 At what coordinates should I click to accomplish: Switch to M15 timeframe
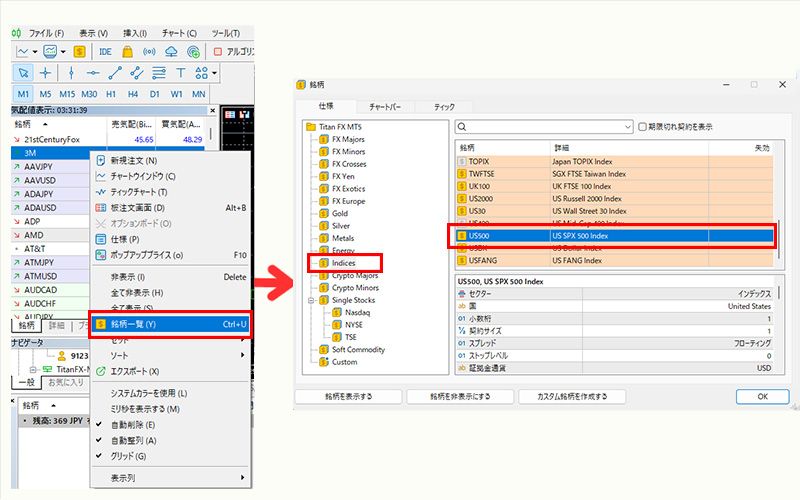pyautogui.click(x=67, y=94)
